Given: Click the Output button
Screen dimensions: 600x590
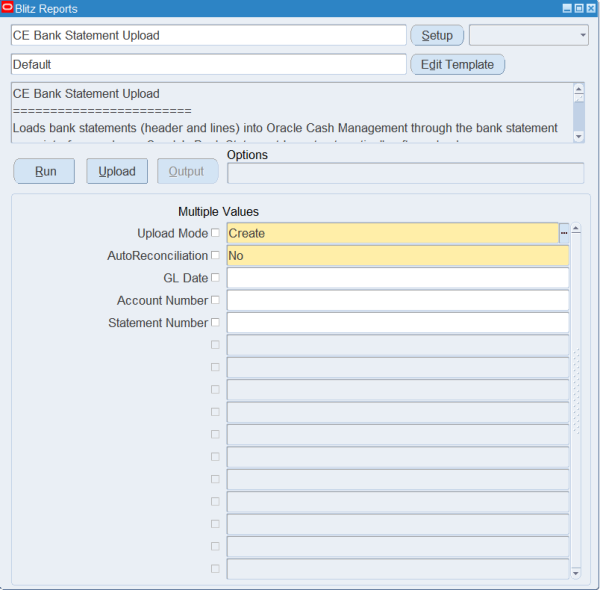Looking at the screenshot, I should point(188,171).
